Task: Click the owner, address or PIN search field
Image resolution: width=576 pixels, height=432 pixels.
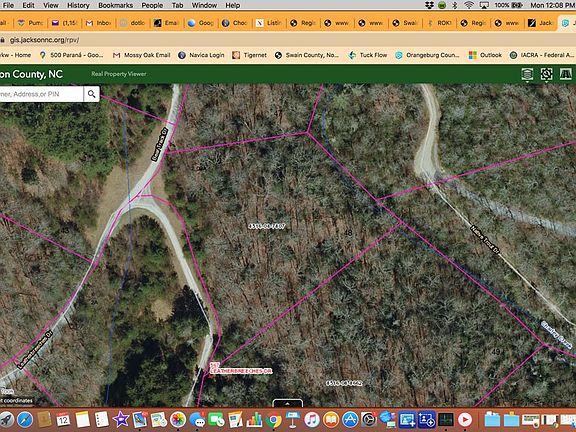Action: coord(41,94)
